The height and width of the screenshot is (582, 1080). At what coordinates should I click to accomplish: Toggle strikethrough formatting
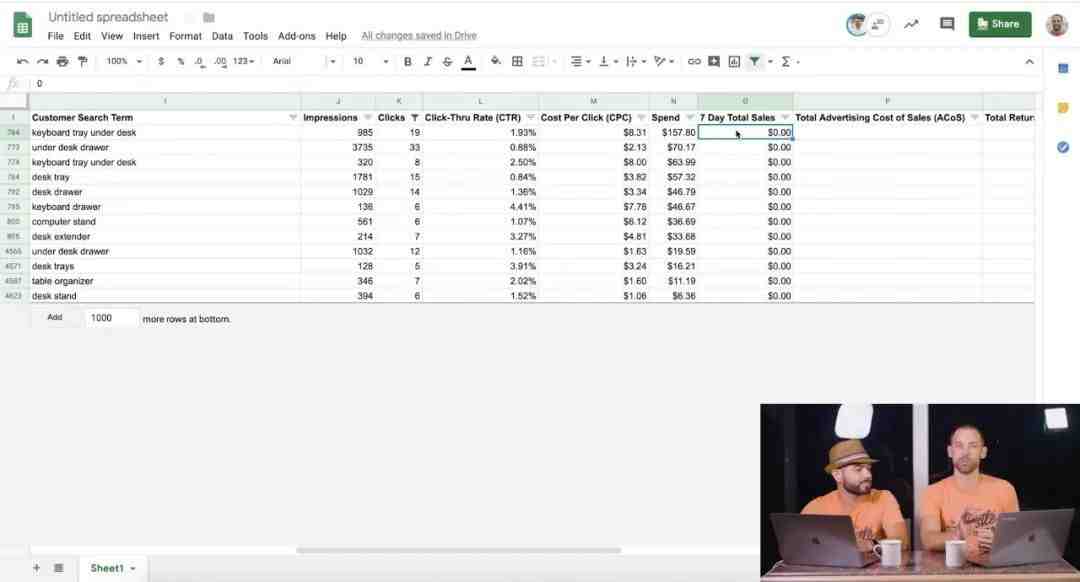[x=447, y=61]
